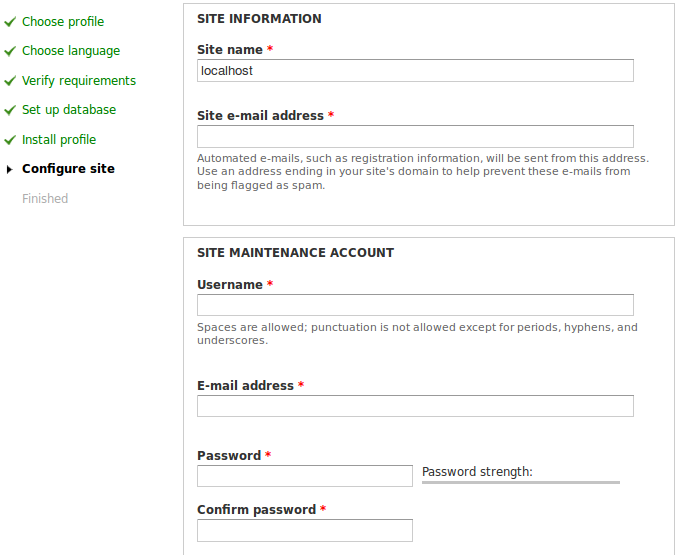Select the Verify requirements step label

(x=79, y=81)
